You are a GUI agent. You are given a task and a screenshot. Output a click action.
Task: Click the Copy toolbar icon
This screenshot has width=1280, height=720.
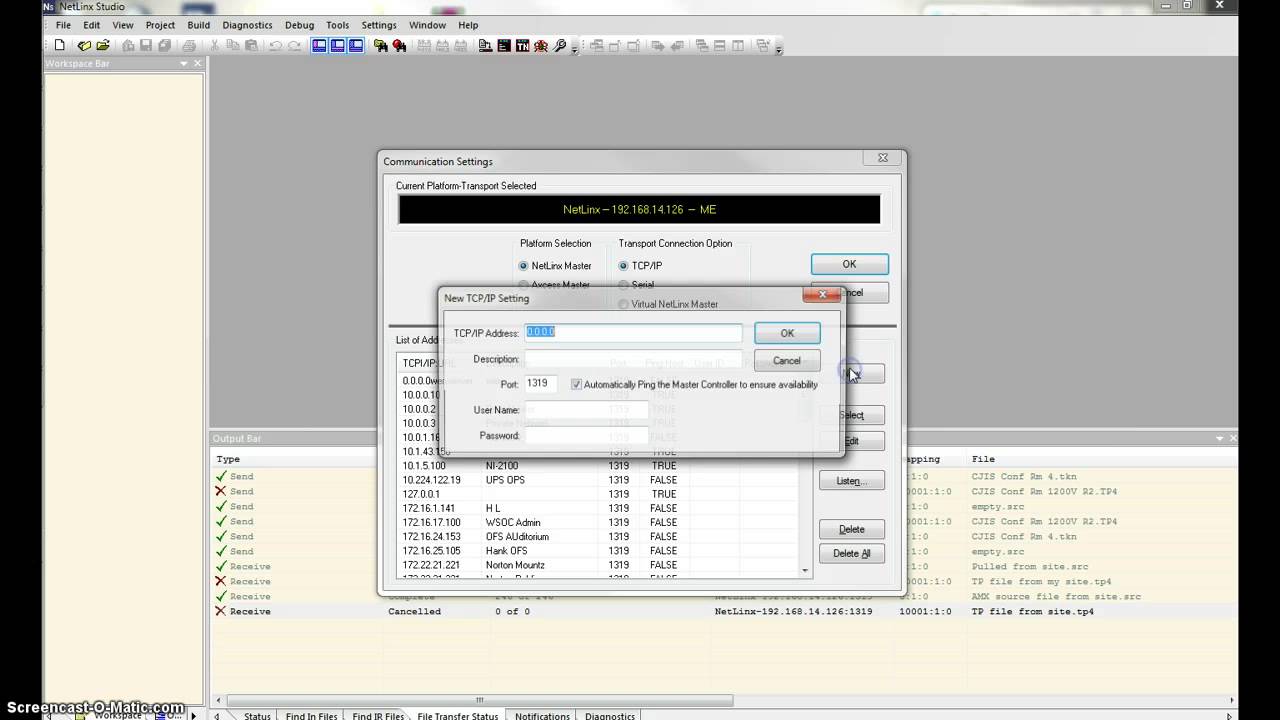click(233, 45)
